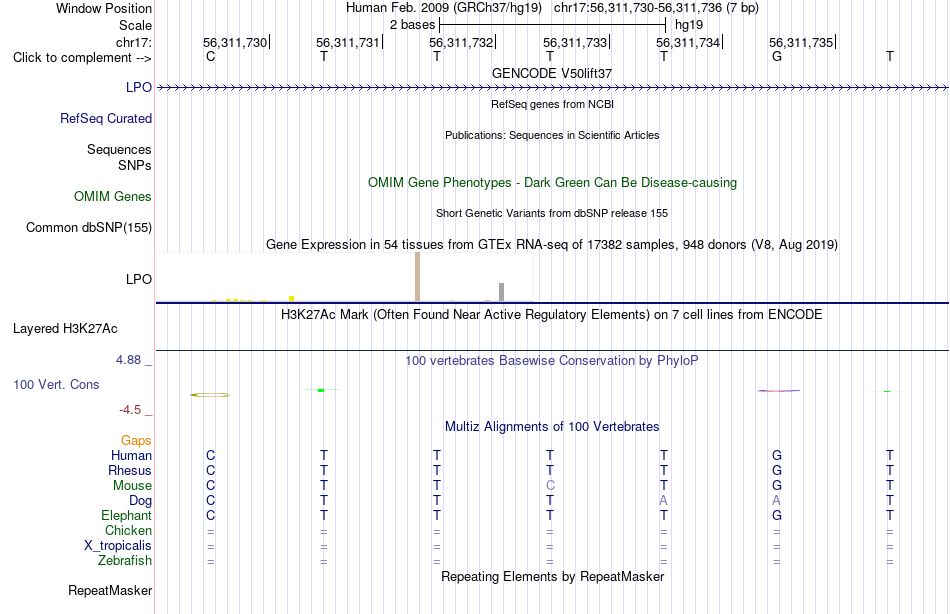This screenshot has width=950, height=614.
Task: Click the Chicken species row label
Action: click(x=128, y=530)
